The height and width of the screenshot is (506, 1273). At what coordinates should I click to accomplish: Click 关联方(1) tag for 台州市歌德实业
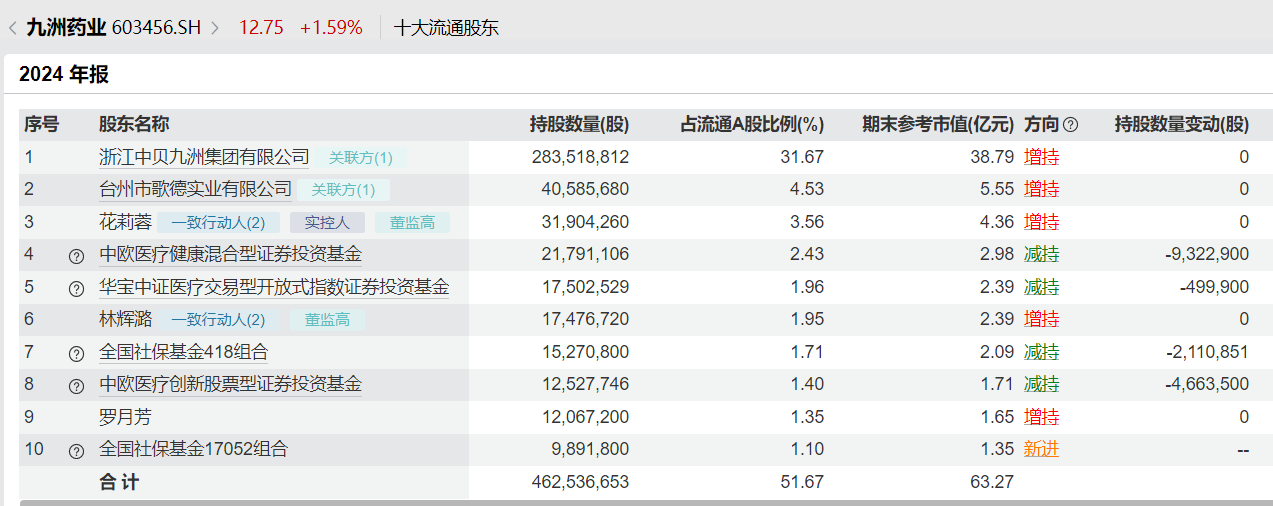pos(343,190)
